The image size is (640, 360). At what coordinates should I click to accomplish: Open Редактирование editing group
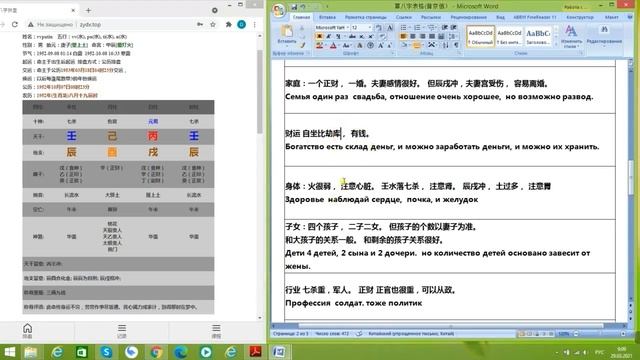pos(604,35)
